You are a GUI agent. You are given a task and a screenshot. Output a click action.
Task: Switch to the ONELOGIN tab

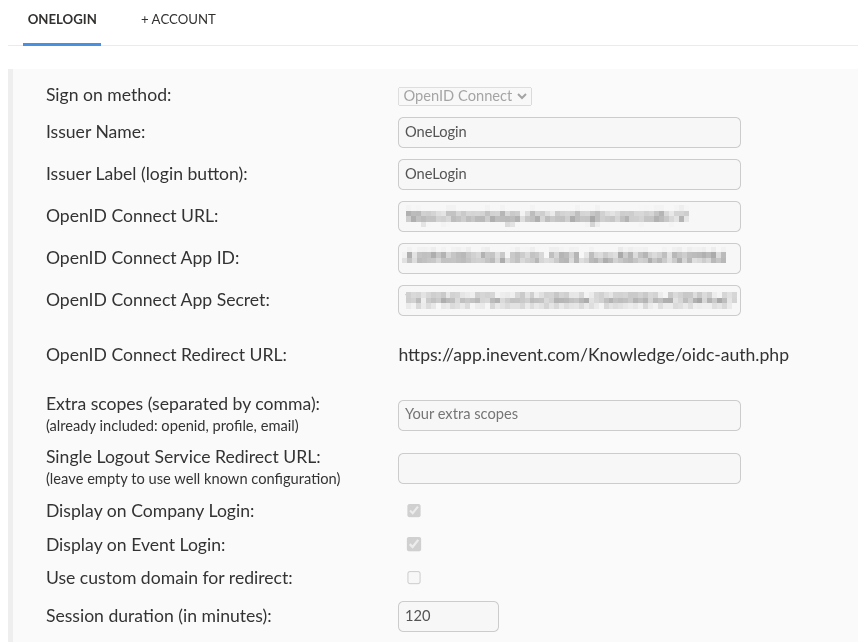(x=61, y=20)
